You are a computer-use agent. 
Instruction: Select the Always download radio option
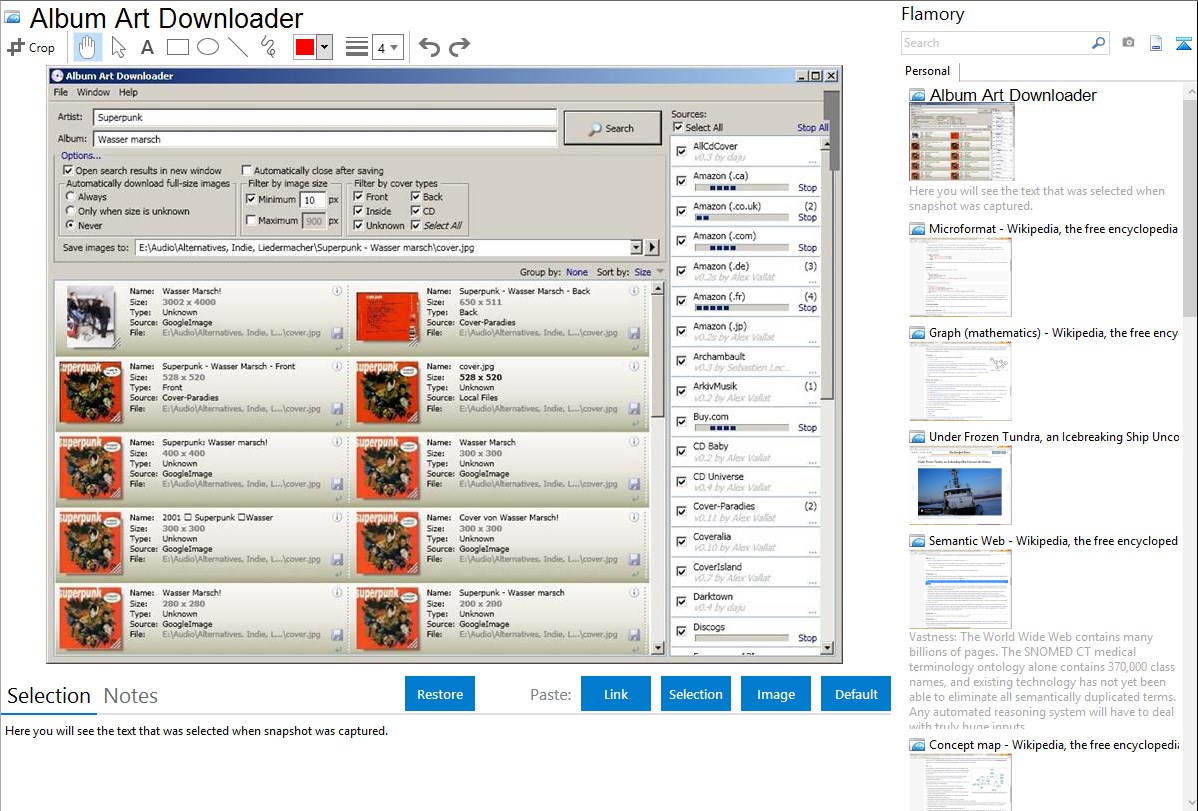pyautogui.click(x=70, y=196)
